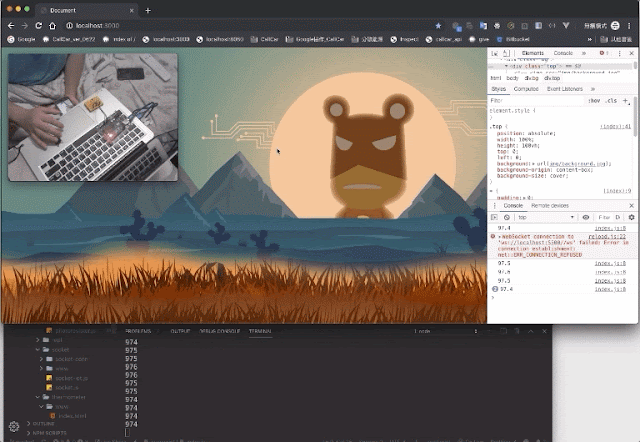Image resolution: width=640 pixels, height=442 pixels.
Task: Show hidden bookmarks with the chevron
Action: point(589,40)
